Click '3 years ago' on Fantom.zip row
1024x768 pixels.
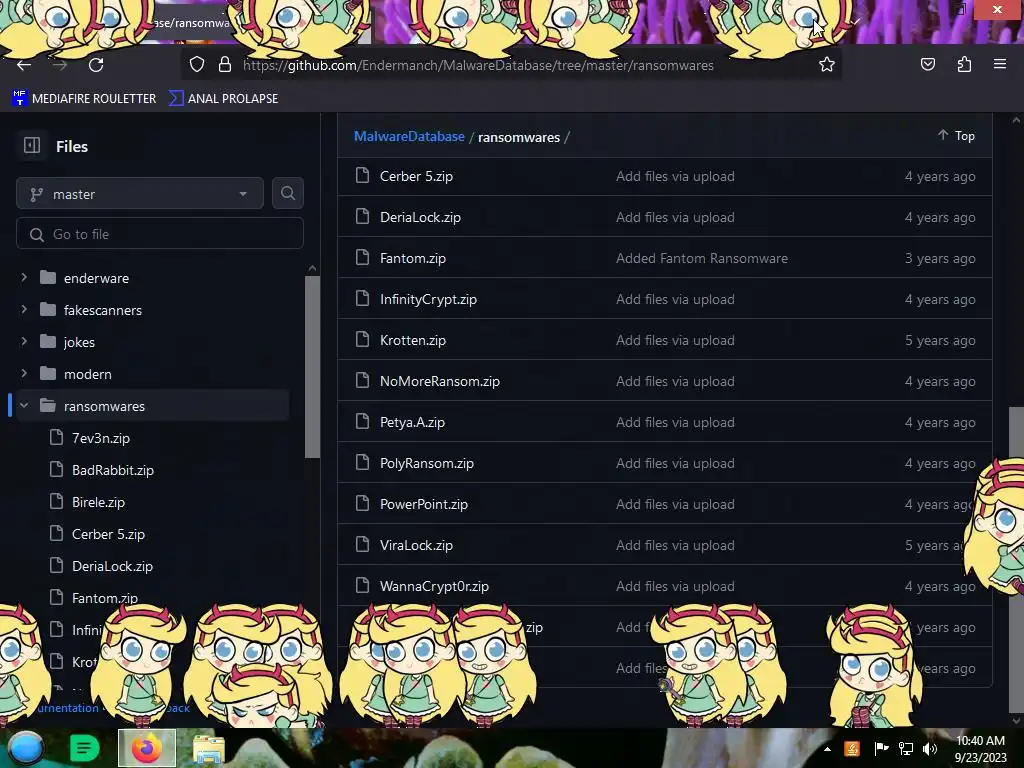point(940,258)
